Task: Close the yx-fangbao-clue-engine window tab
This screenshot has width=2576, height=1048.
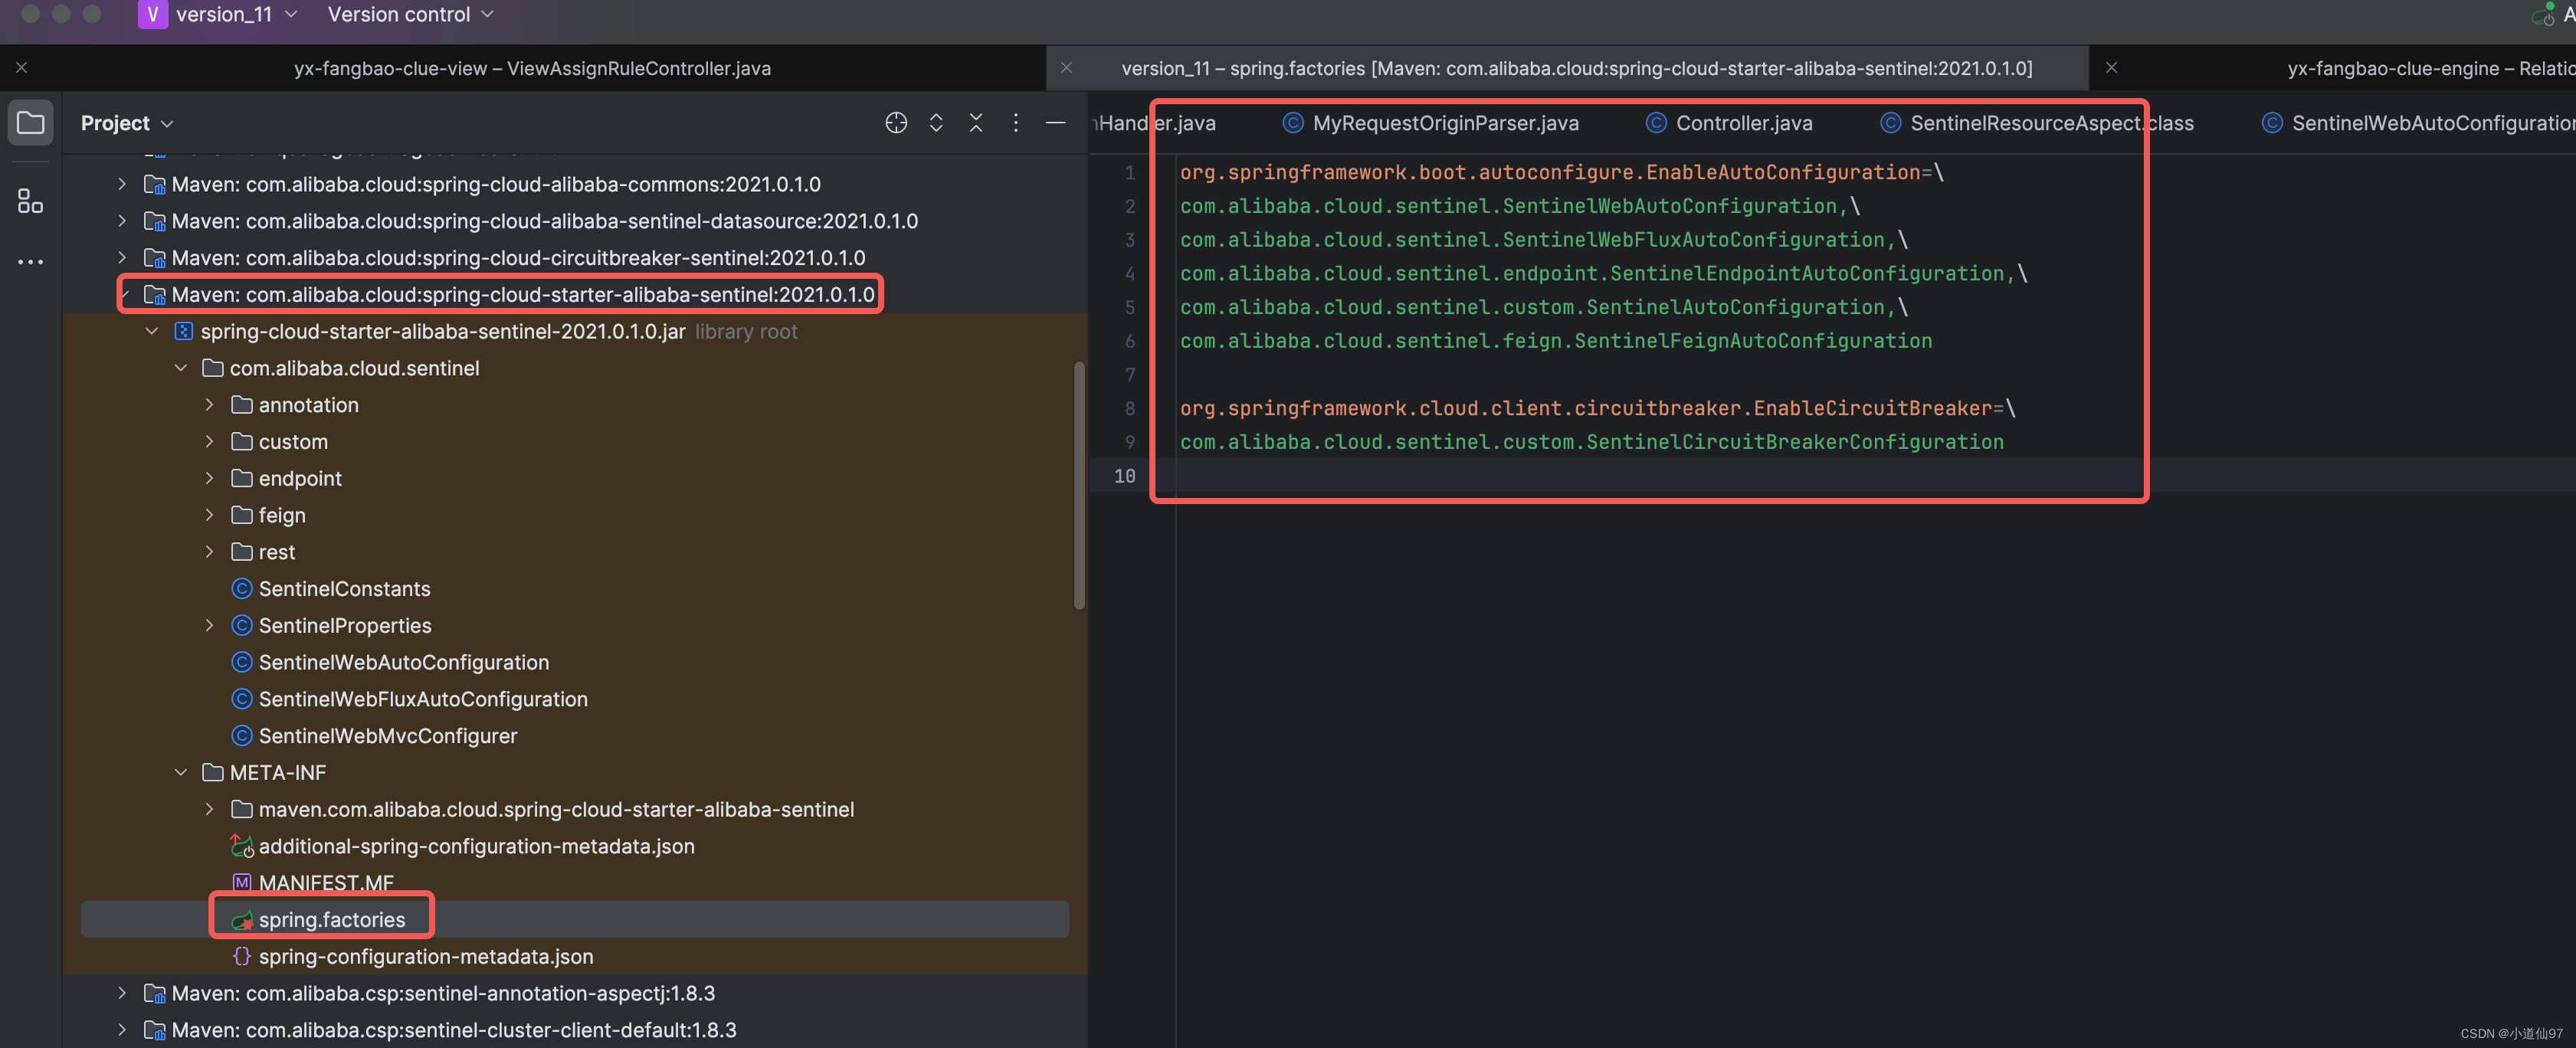Action: point(2111,68)
